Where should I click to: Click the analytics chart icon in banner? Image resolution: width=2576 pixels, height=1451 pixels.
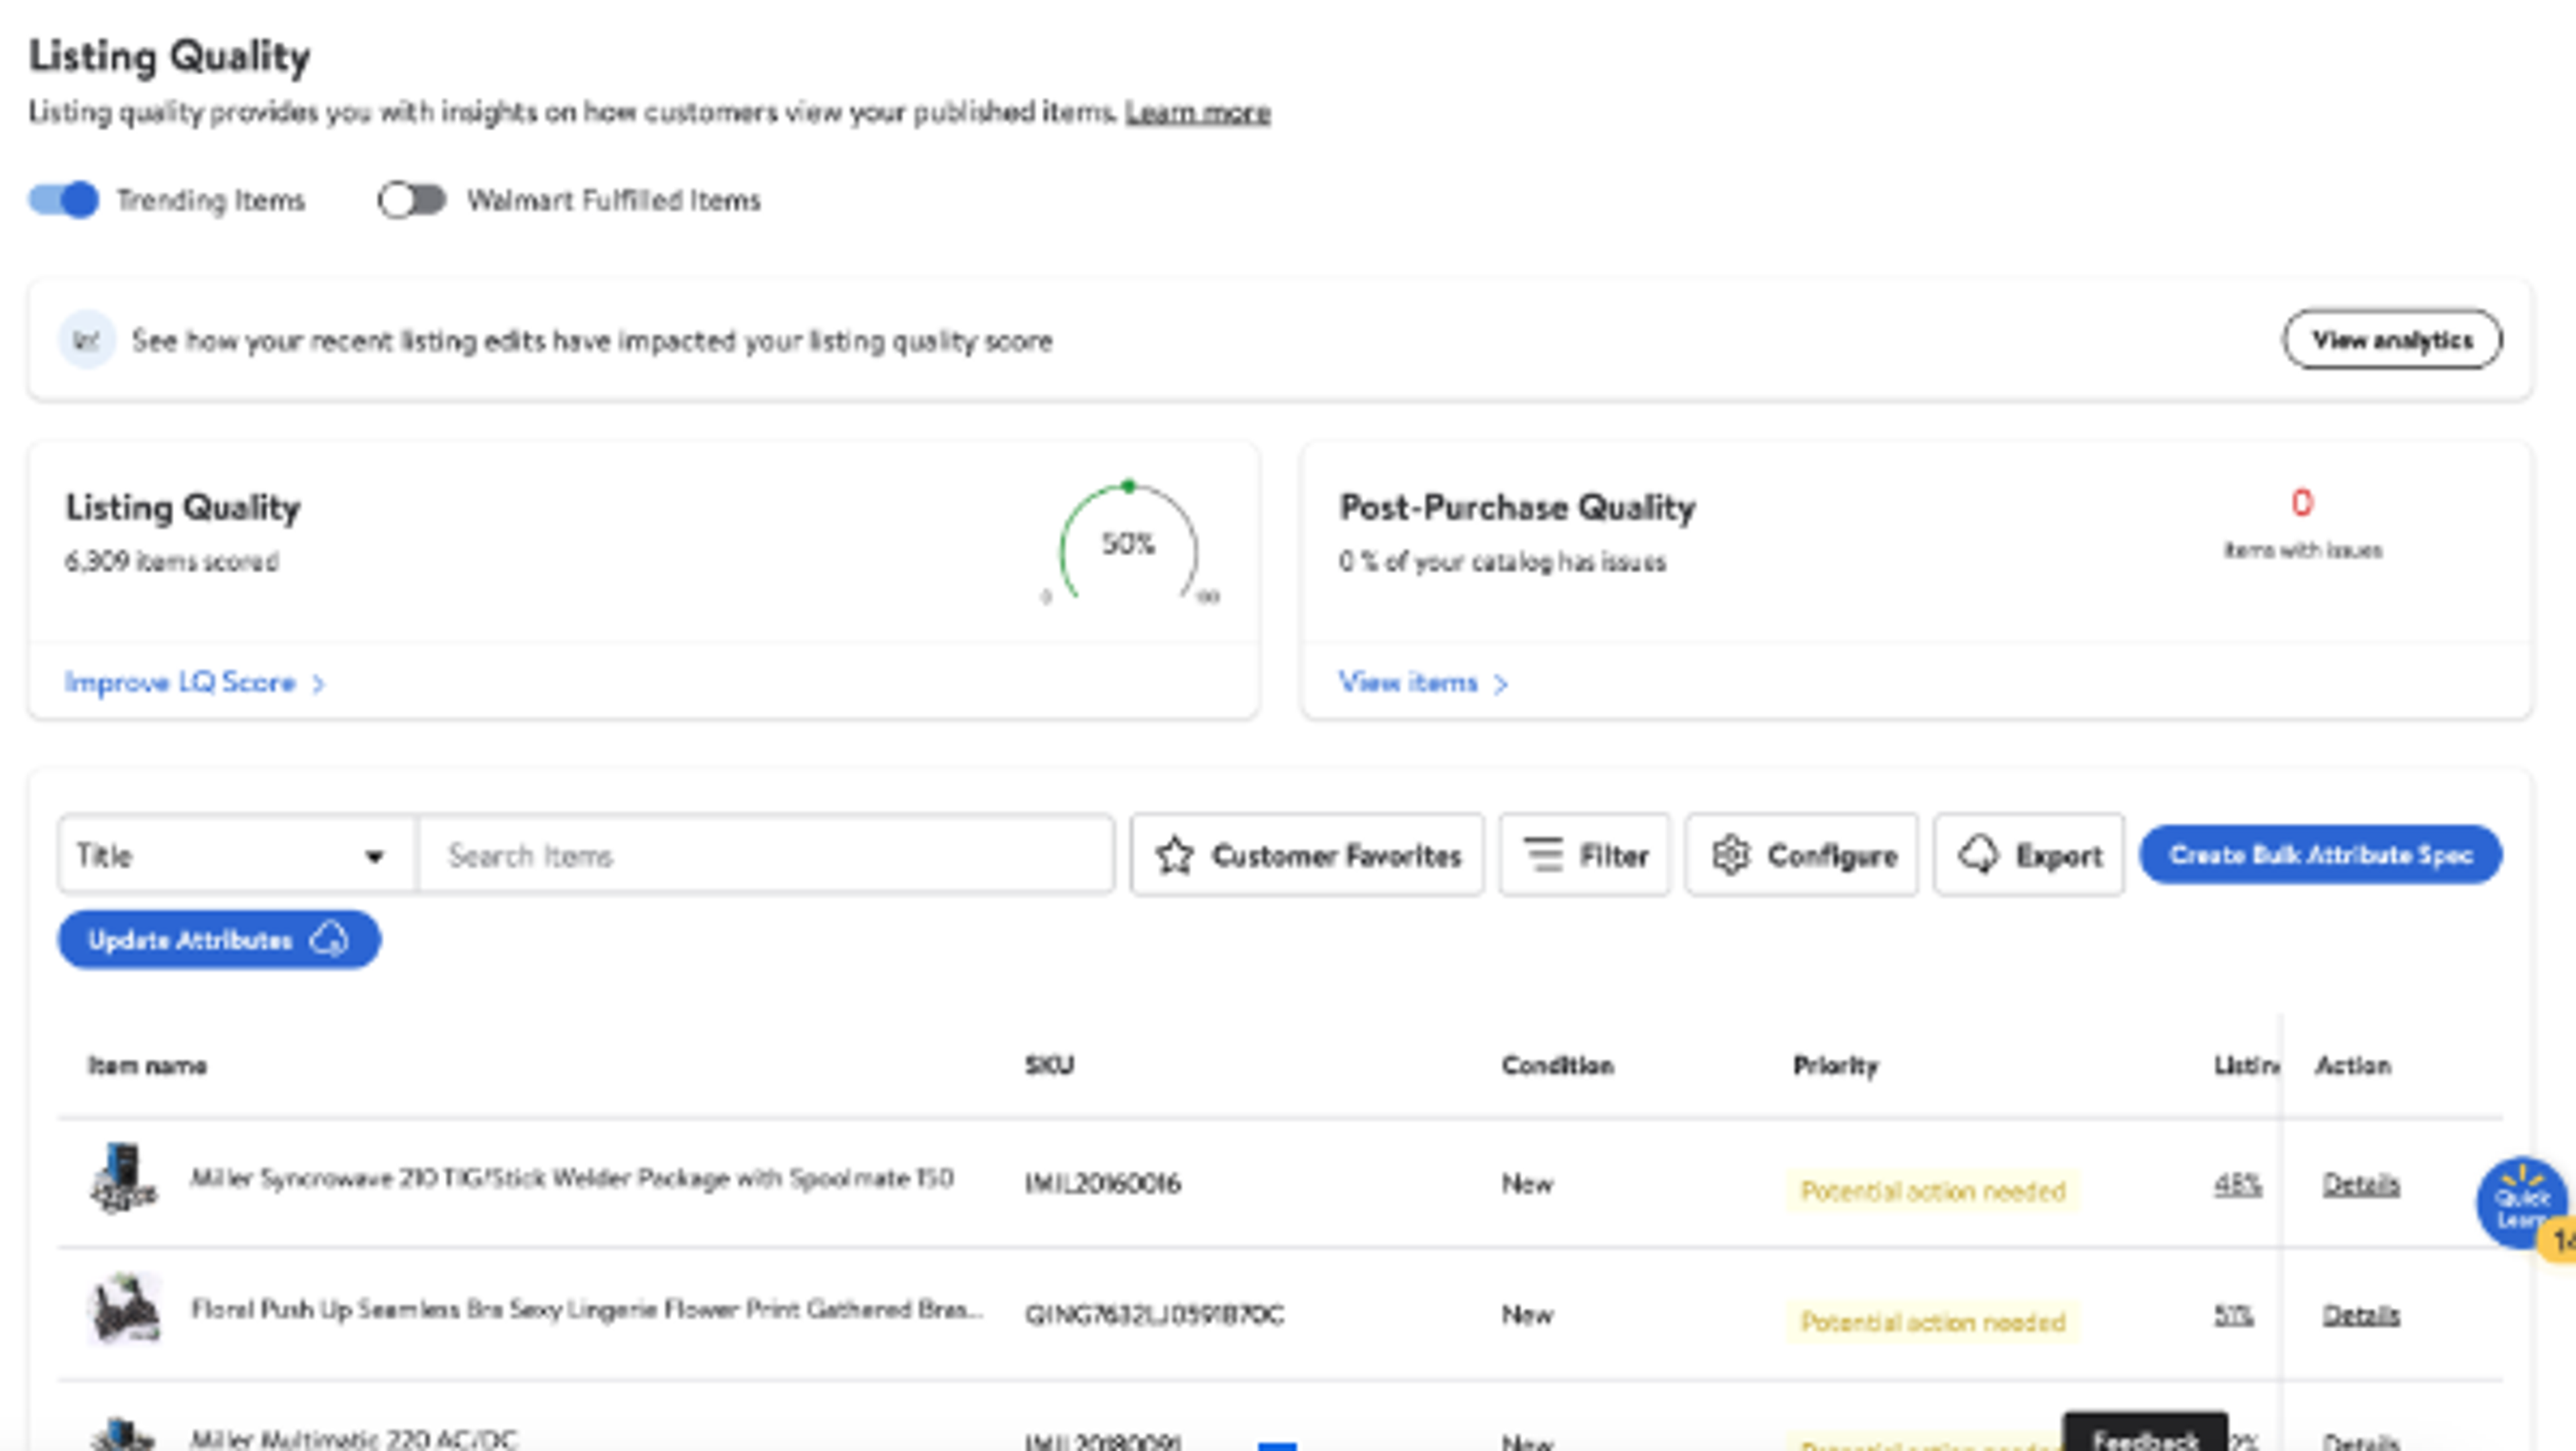point(87,341)
